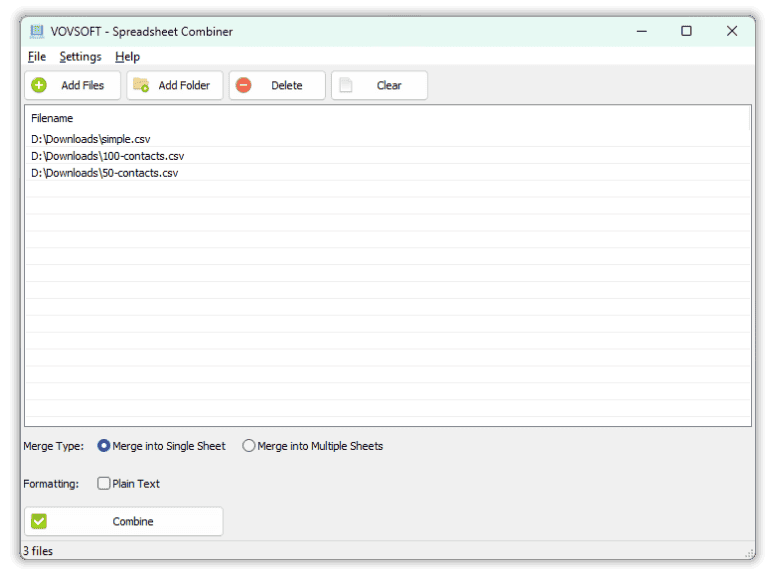Open the File menu
This screenshot has height=575, width=775.
pyautogui.click(x=37, y=56)
